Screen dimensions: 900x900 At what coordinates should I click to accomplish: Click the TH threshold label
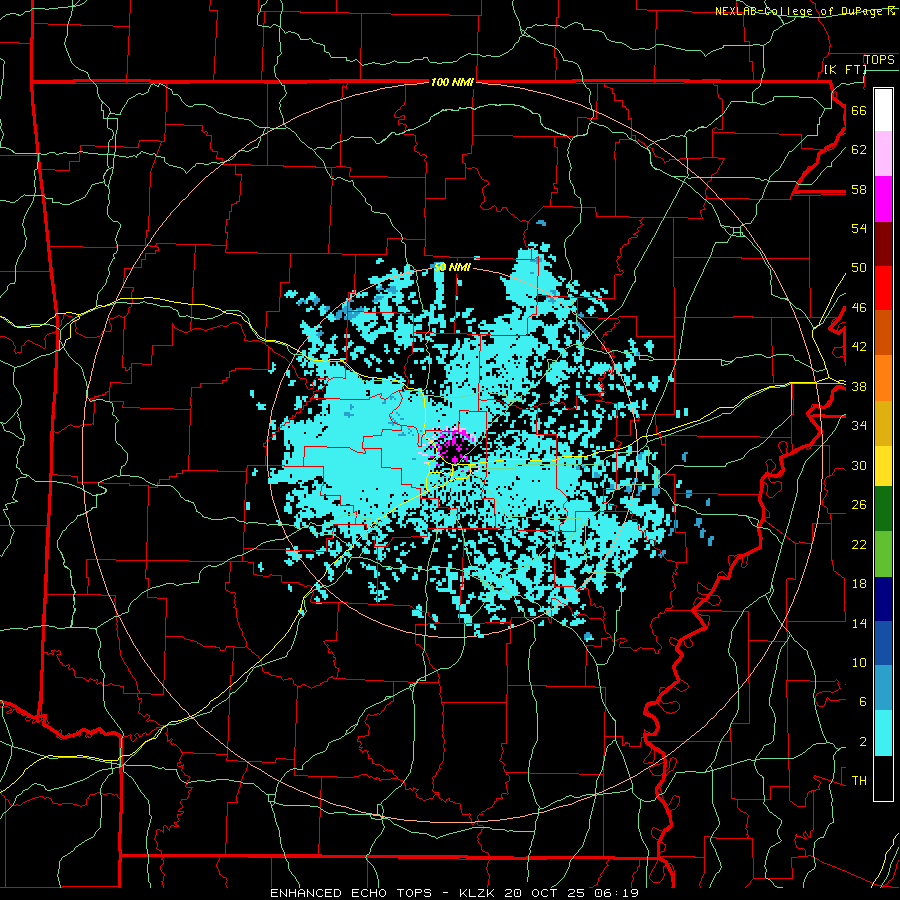point(859,781)
